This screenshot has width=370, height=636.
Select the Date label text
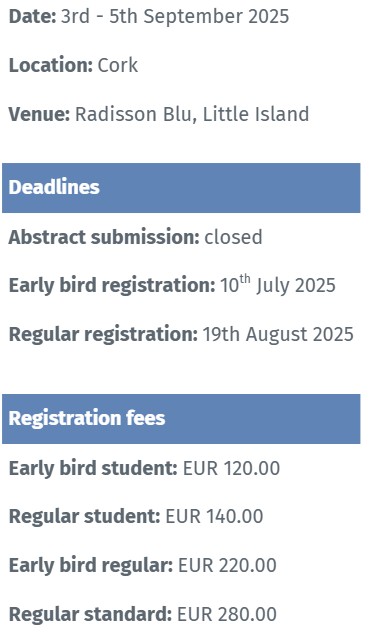pos(32,17)
